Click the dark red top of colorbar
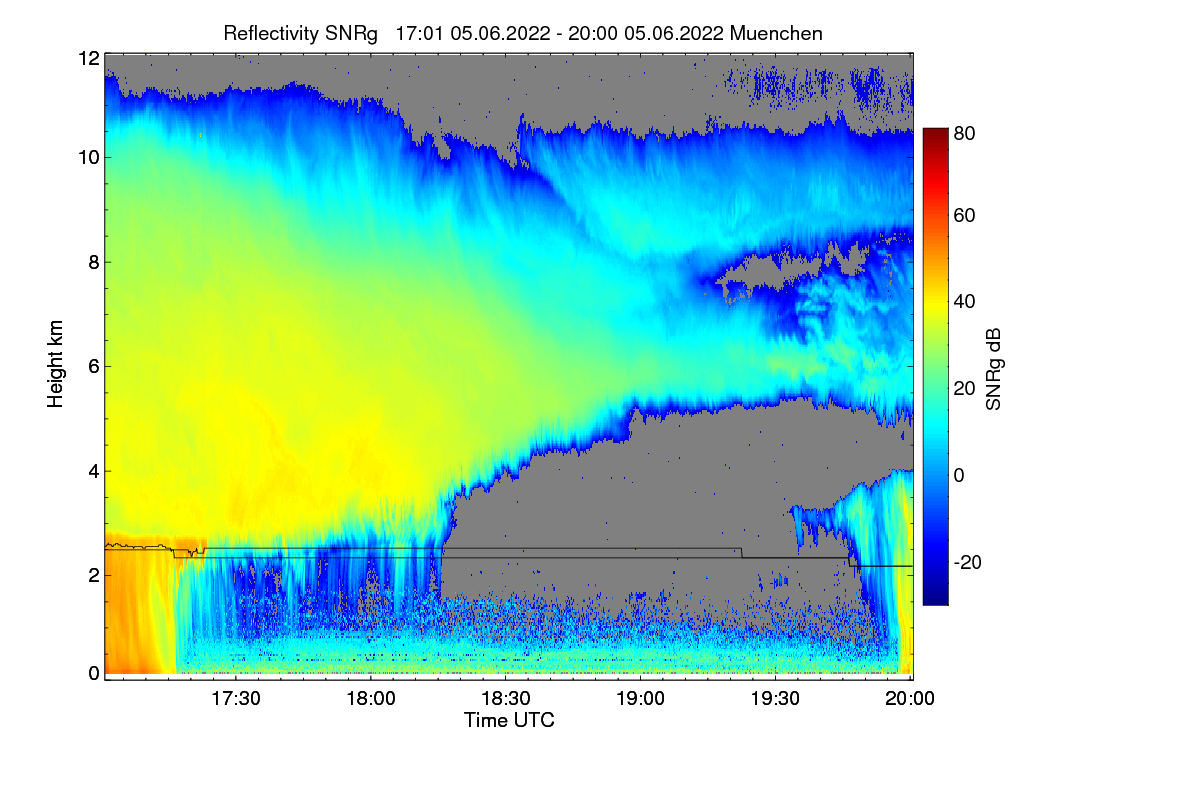Image resolution: width=1200 pixels, height=800 pixels. coord(934,136)
